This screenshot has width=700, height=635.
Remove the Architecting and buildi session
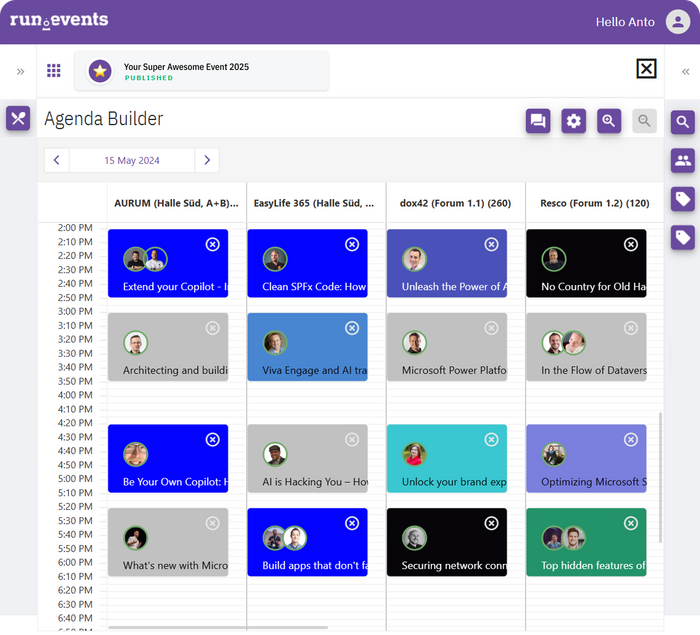[x=212, y=328]
